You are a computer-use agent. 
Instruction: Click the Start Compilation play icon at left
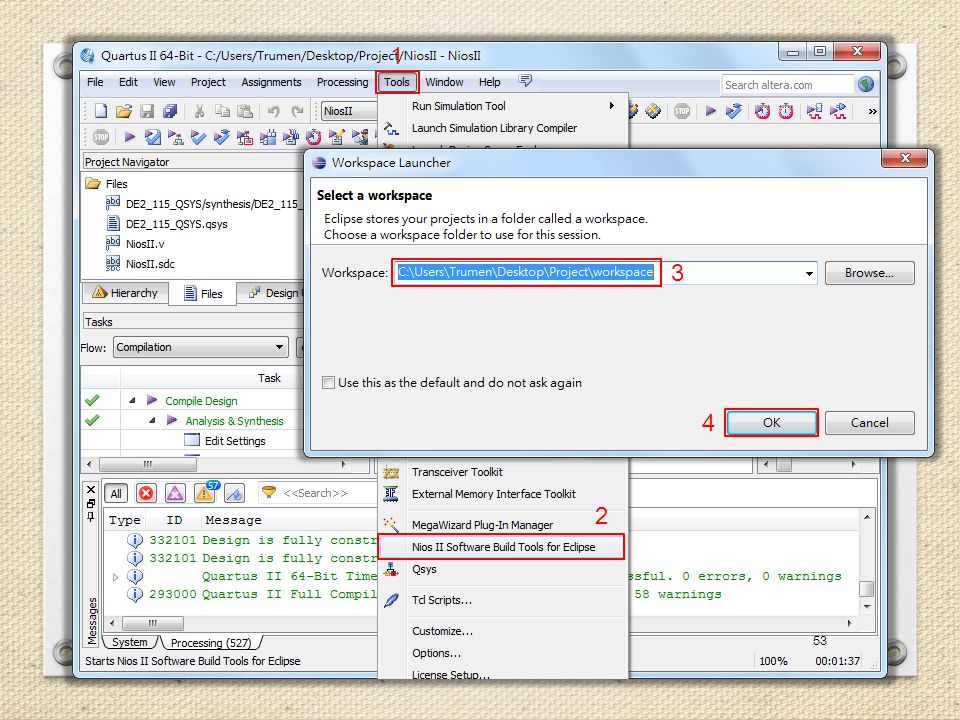pyautogui.click(x=129, y=137)
